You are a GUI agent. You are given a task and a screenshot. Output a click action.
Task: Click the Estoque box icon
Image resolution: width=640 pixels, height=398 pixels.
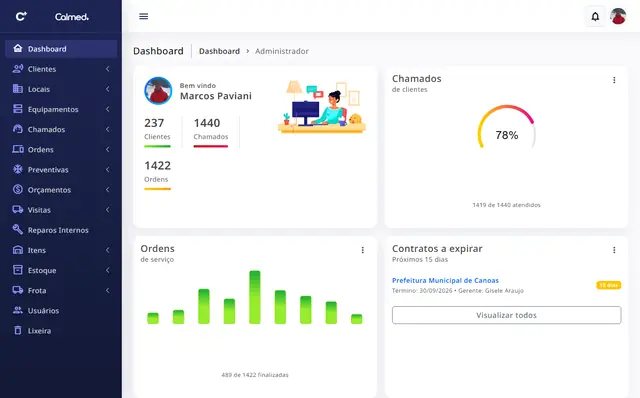(x=18, y=270)
